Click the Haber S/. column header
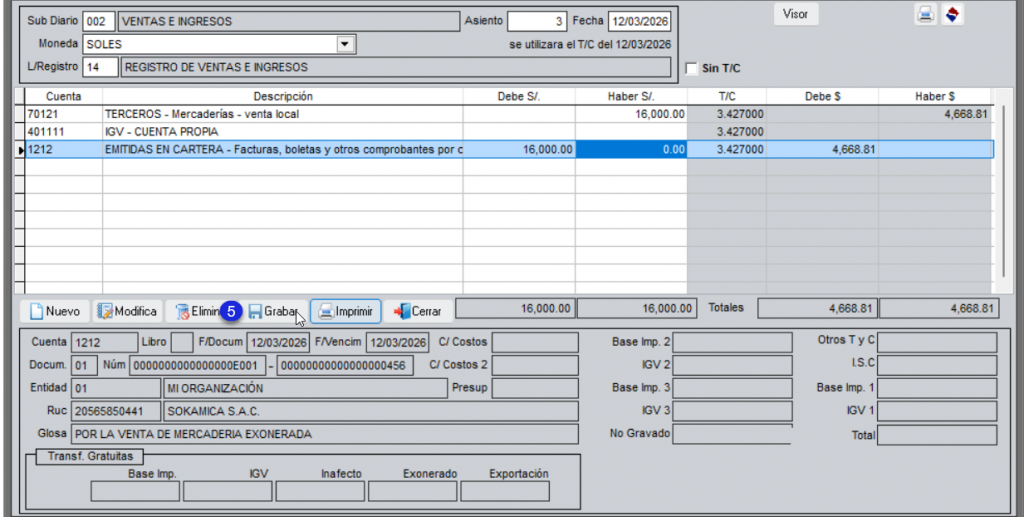1024x517 pixels. coord(631,97)
